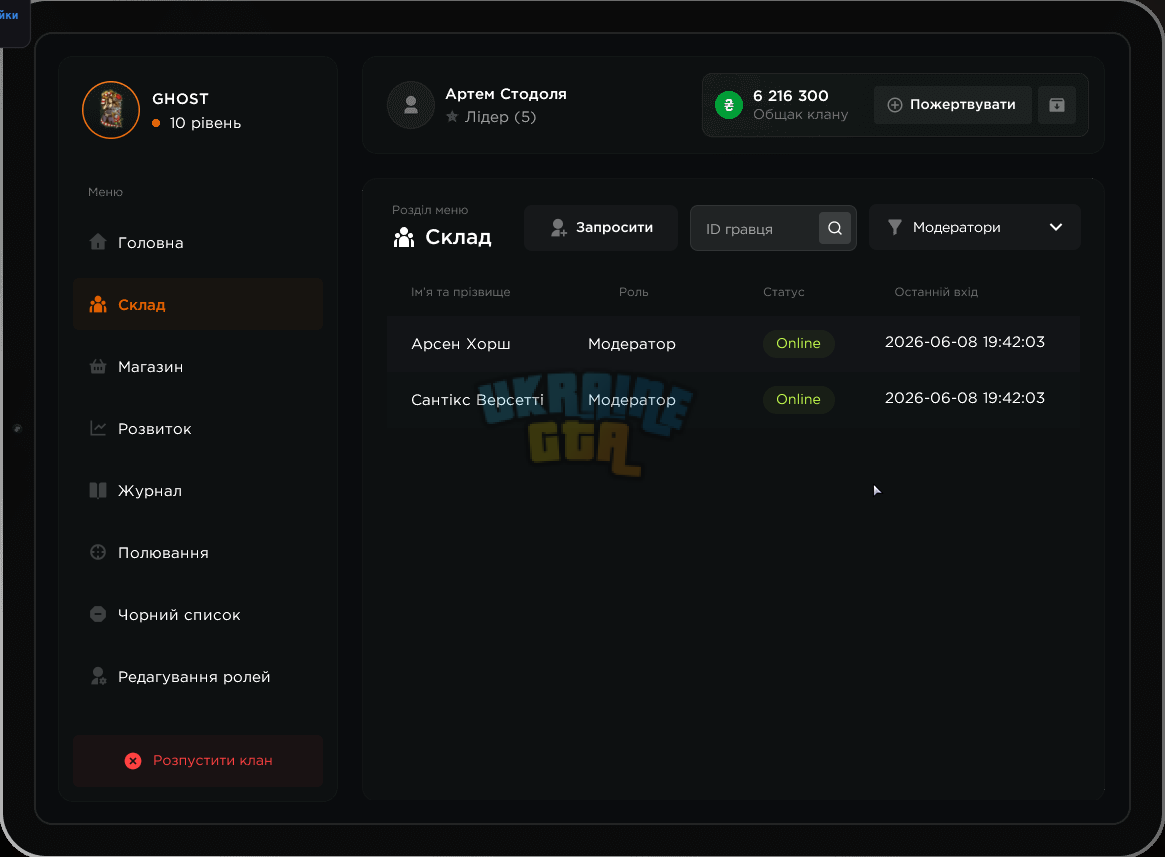Click Online status for Арсен Хорш
Image resolution: width=1165 pixels, height=857 pixels.
(799, 343)
